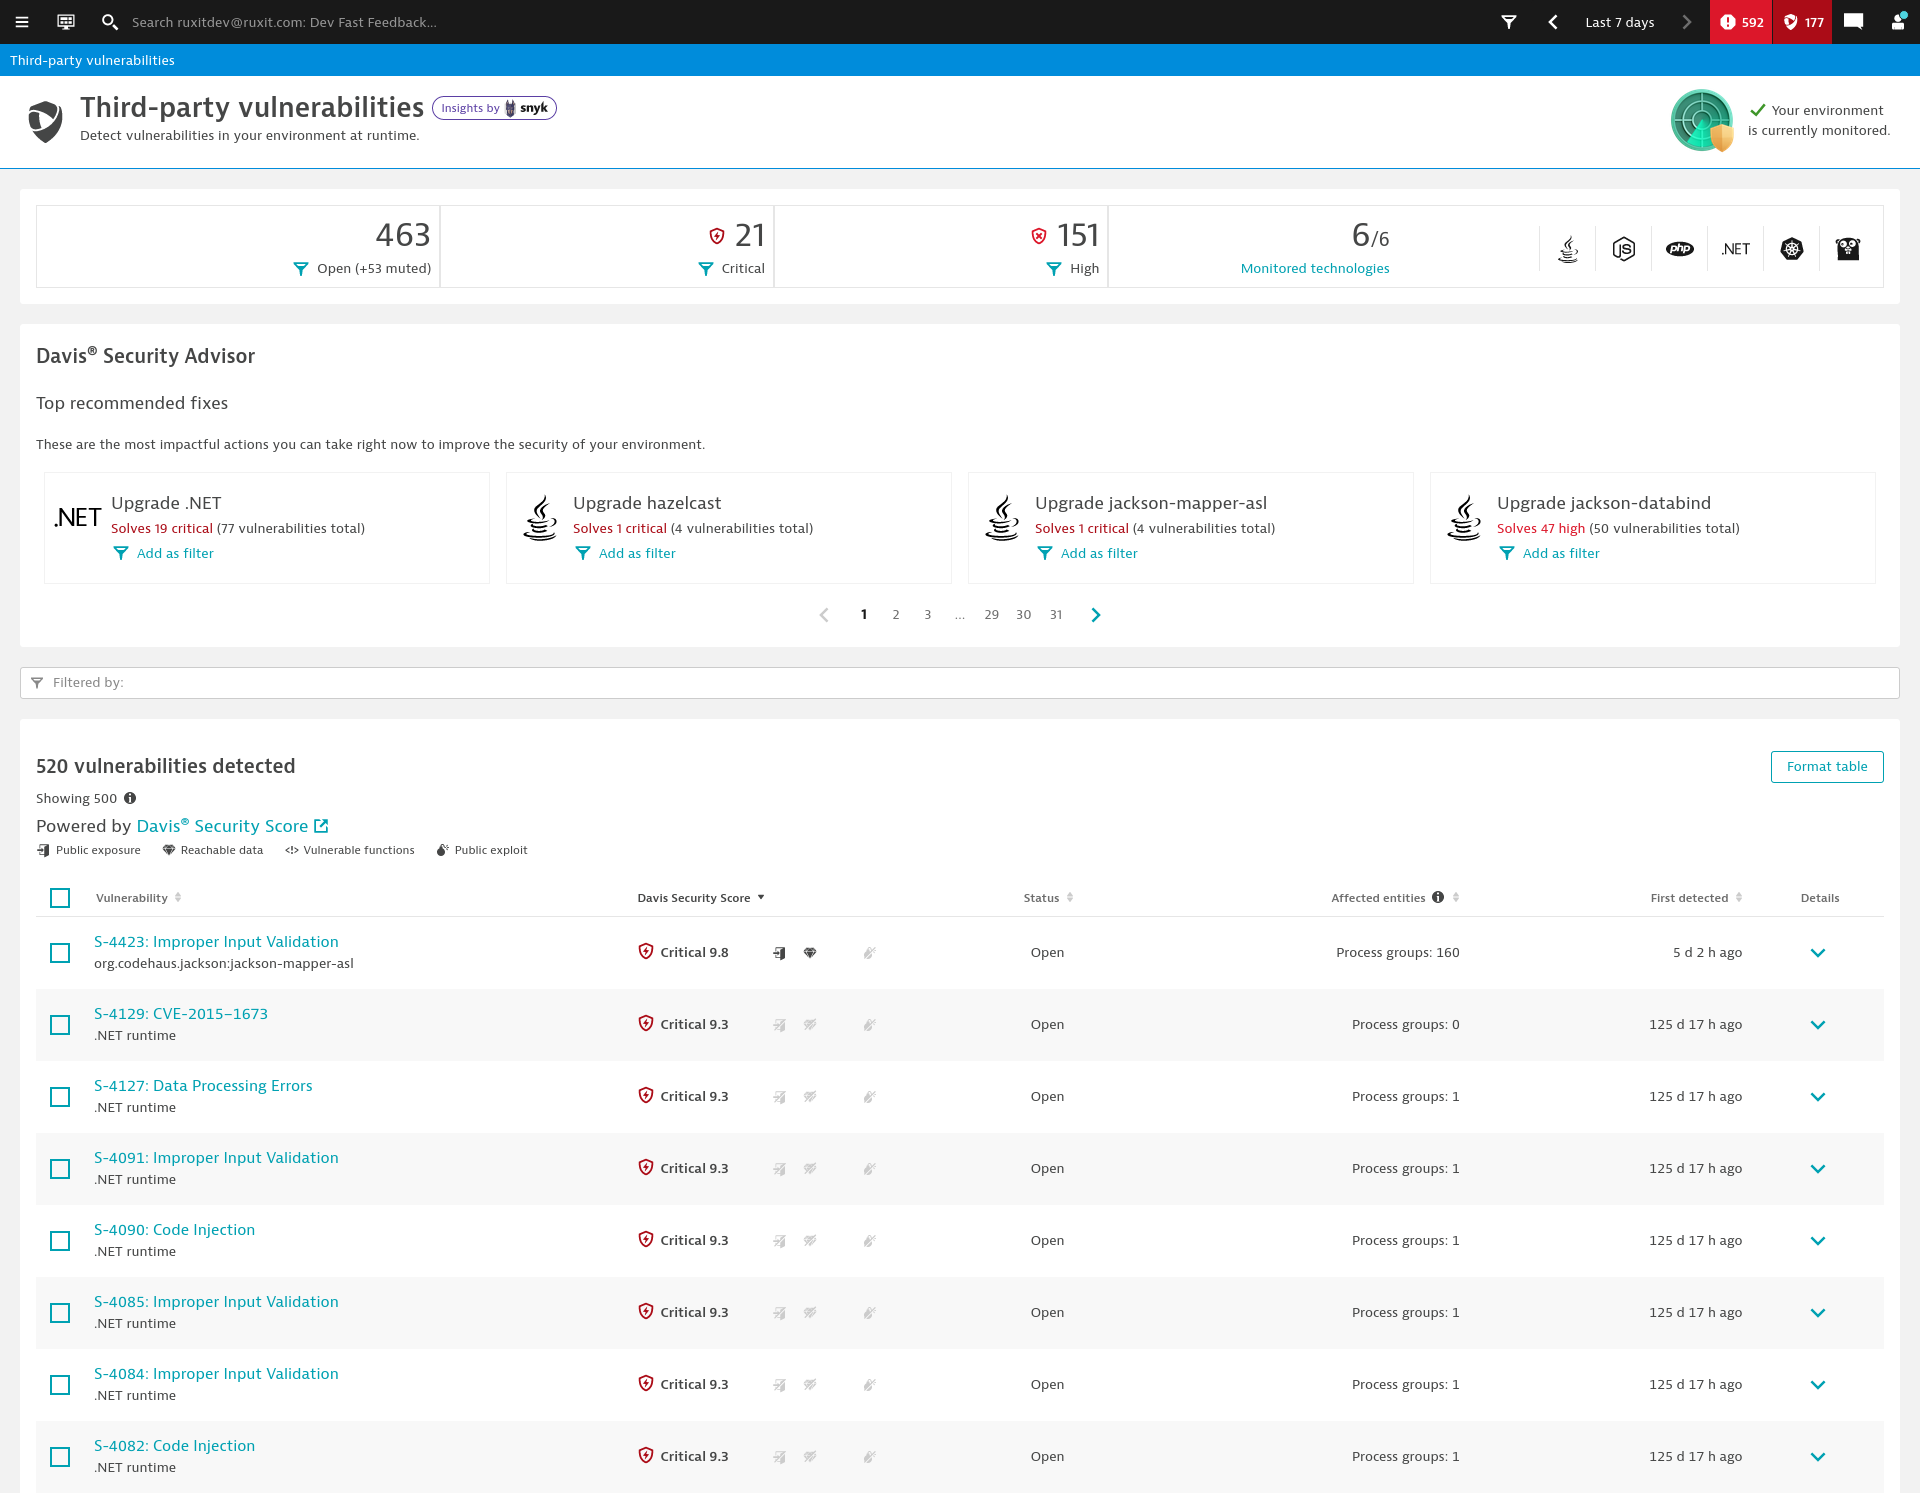The width and height of the screenshot is (1920, 1493).
Task: Select checkbox for S-4090 row
Action: [x=60, y=1241]
